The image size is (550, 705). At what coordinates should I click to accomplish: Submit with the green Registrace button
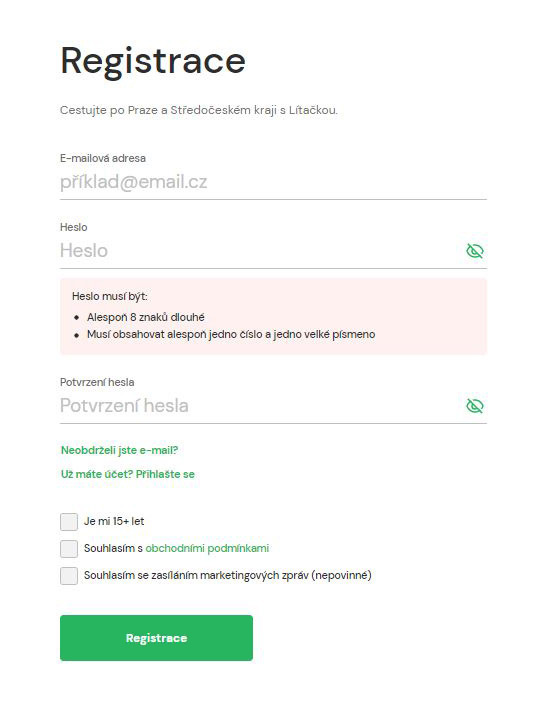point(156,638)
